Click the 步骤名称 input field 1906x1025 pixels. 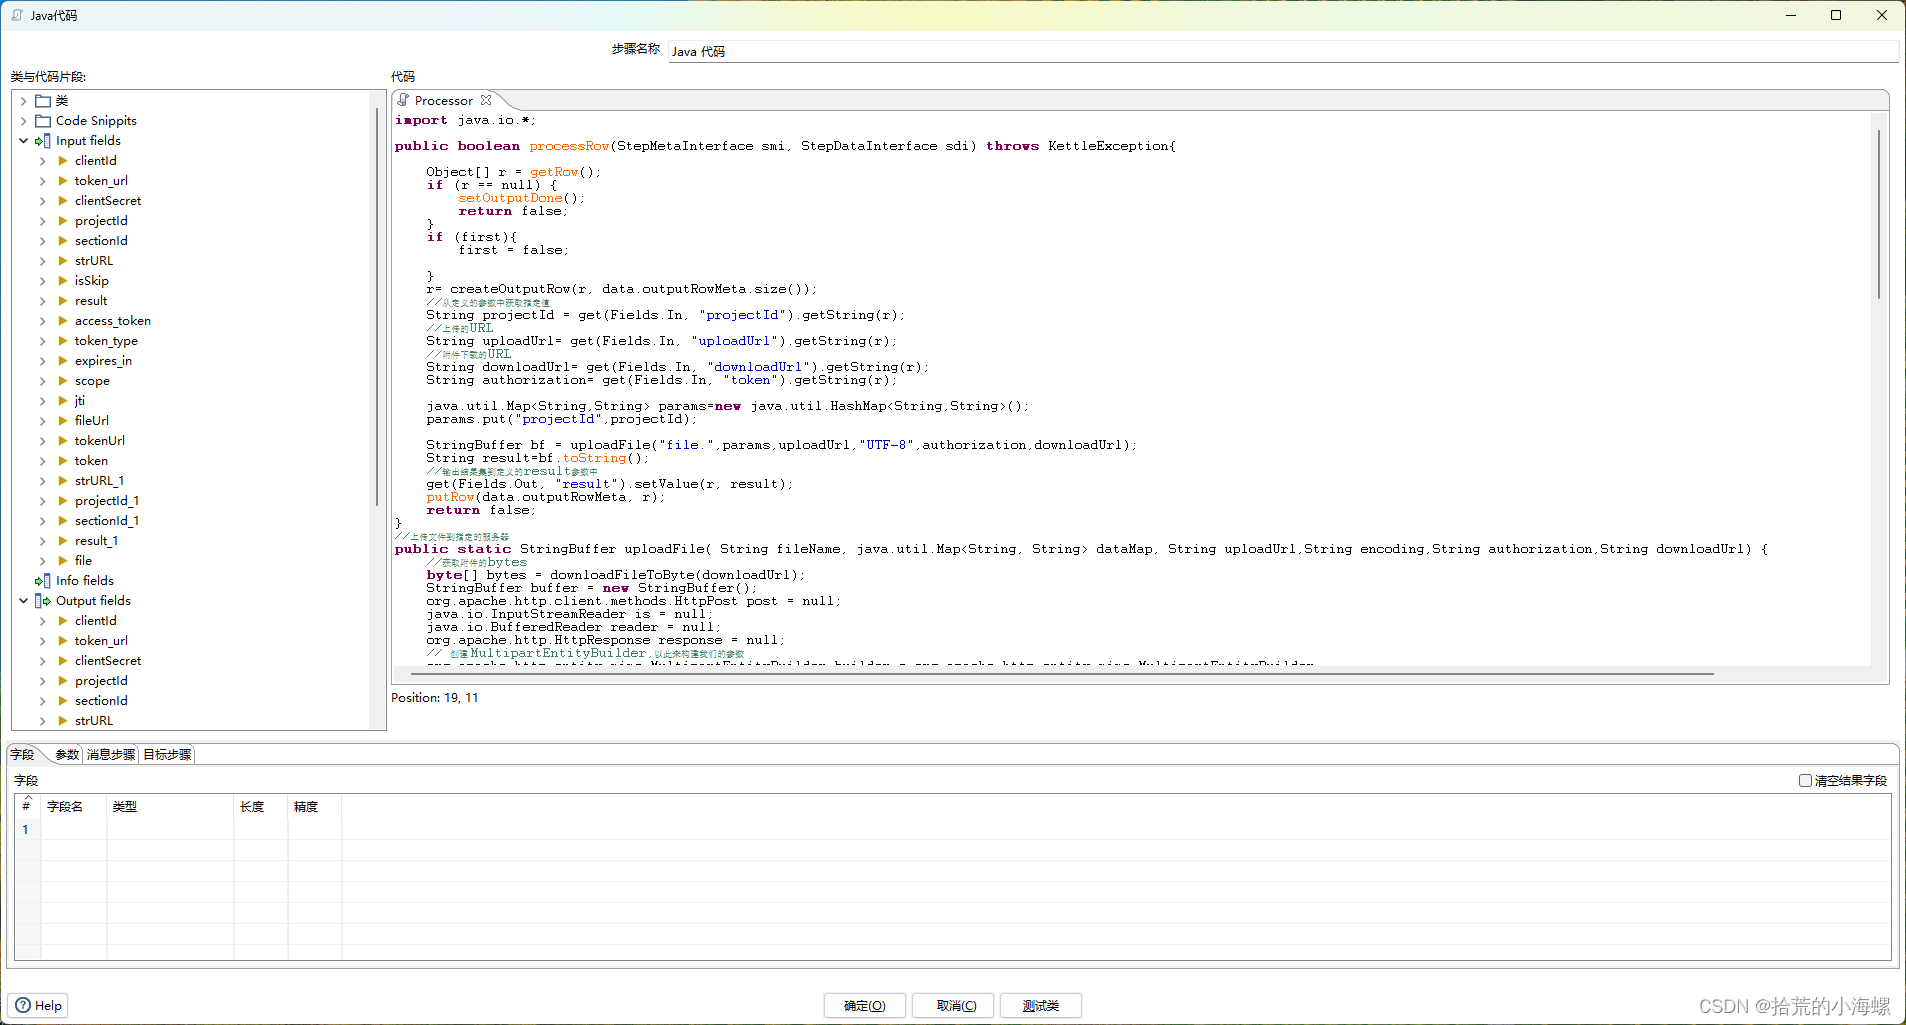pyautogui.click(x=1280, y=51)
